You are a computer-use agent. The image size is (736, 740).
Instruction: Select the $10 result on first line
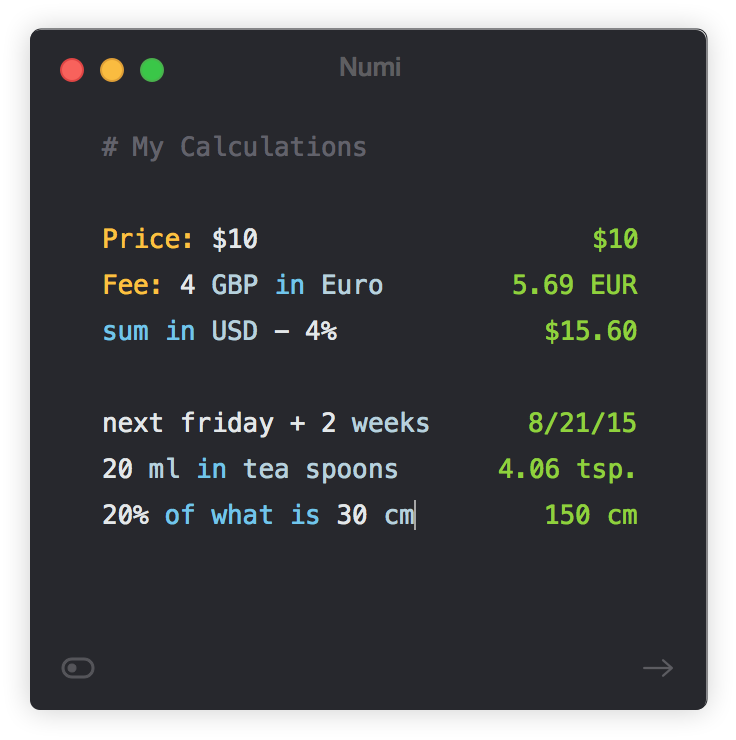(615, 238)
